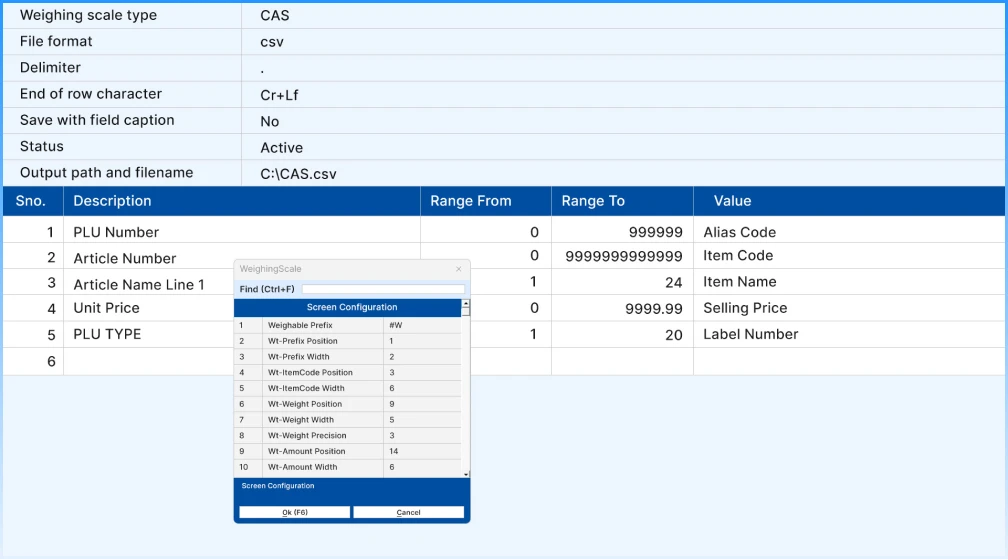1008x560 pixels.
Task: Click the Value column header
Action: click(849, 201)
